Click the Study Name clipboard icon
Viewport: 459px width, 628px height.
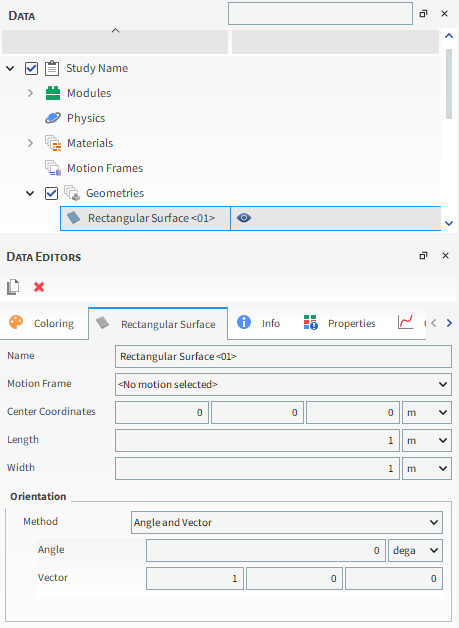(52, 68)
